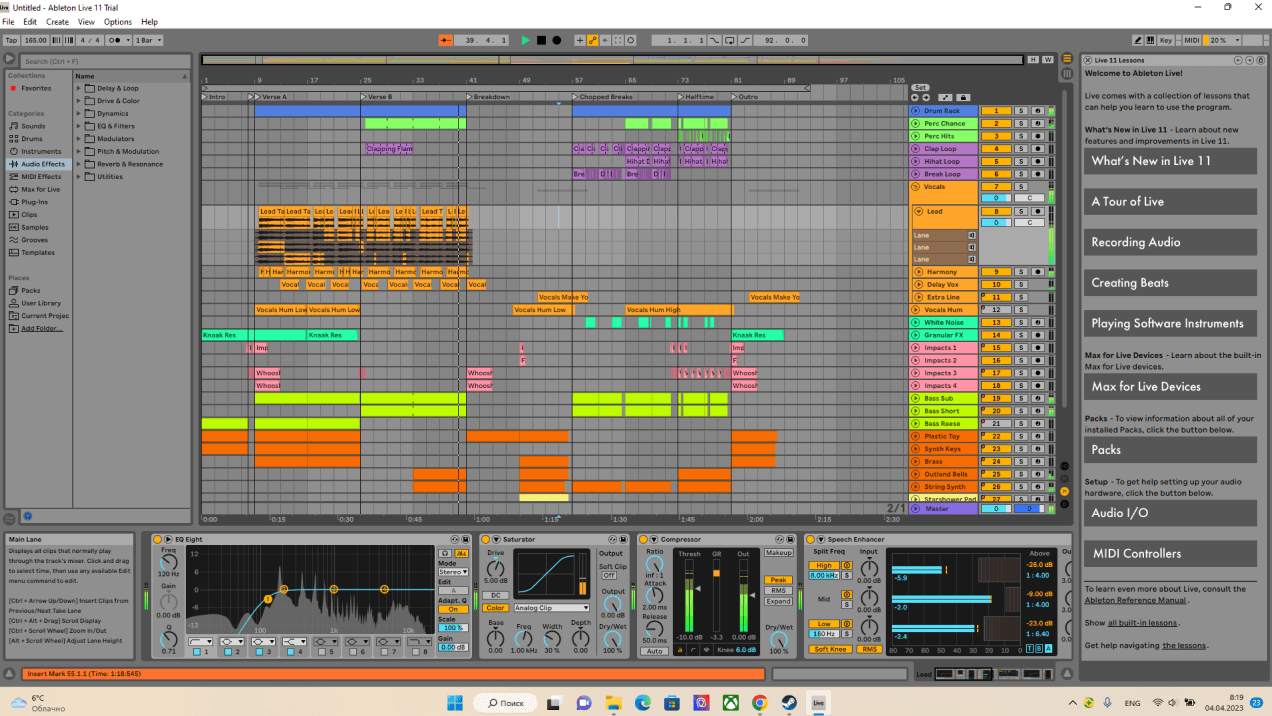This screenshot has height=716, width=1272.
Task: Open the 1 Bar quantization dropdown
Action: point(149,40)
